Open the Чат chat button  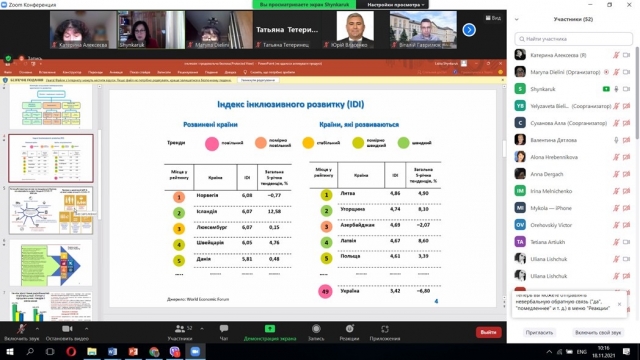click(224, 332)
